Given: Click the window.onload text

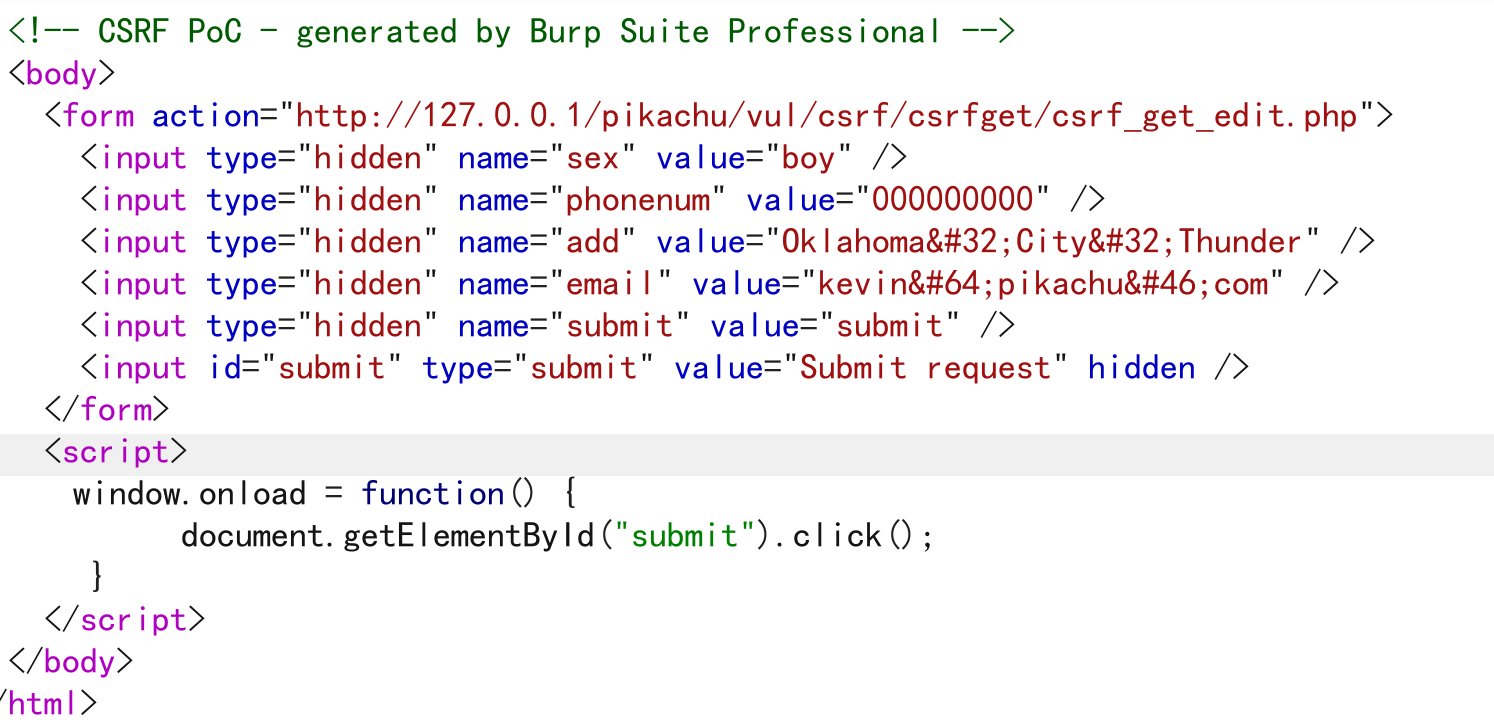Looking at the screenshot, I should pos(189,494).
